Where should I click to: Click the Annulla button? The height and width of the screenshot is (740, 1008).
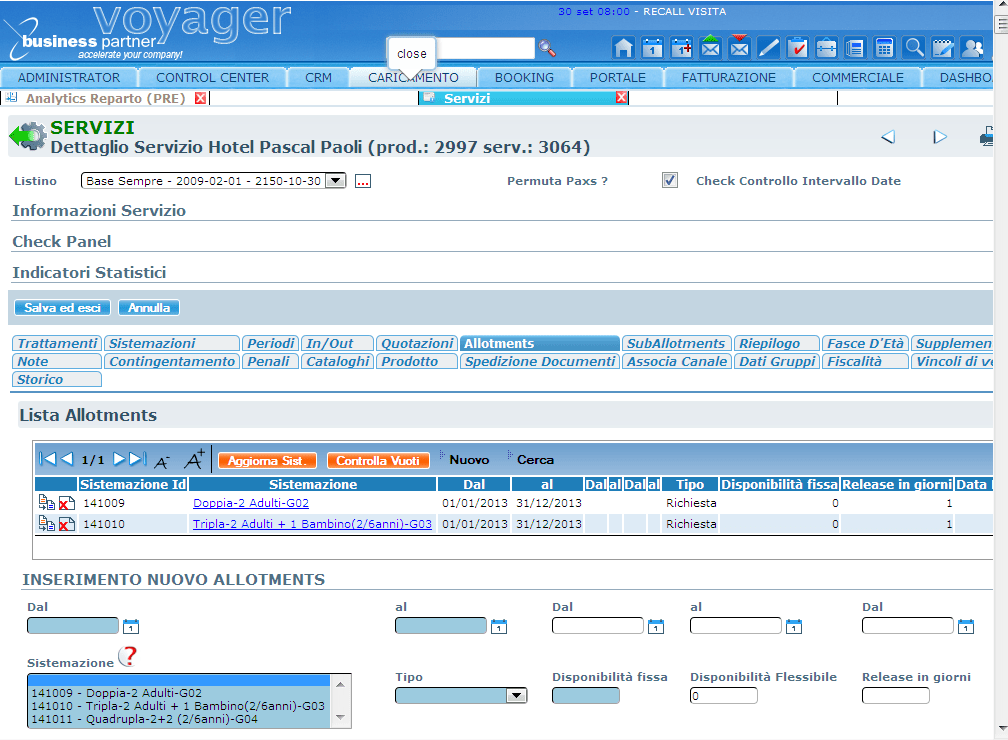point(148,308)
